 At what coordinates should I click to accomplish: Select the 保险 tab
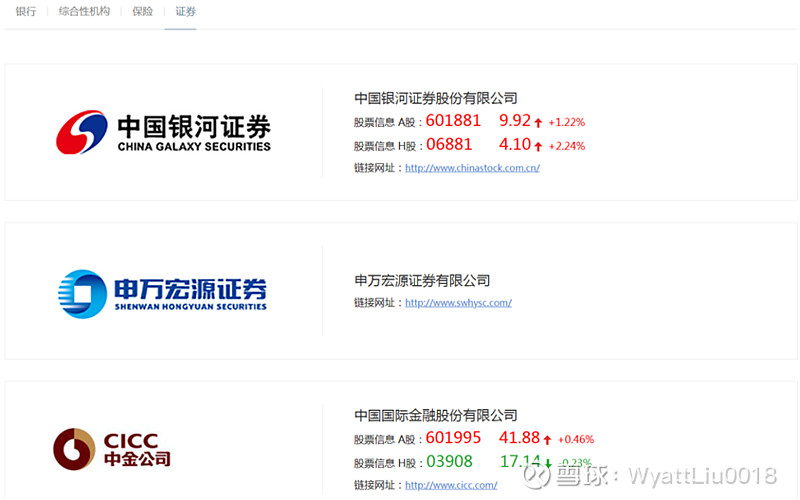click(143, 11)
